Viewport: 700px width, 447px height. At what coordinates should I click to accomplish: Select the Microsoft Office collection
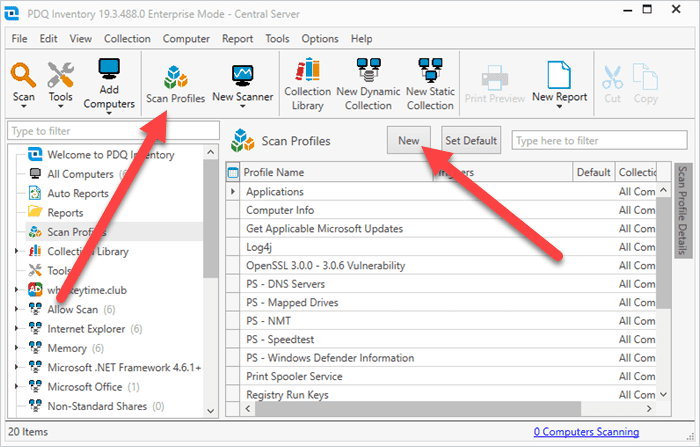pos(85,386)
